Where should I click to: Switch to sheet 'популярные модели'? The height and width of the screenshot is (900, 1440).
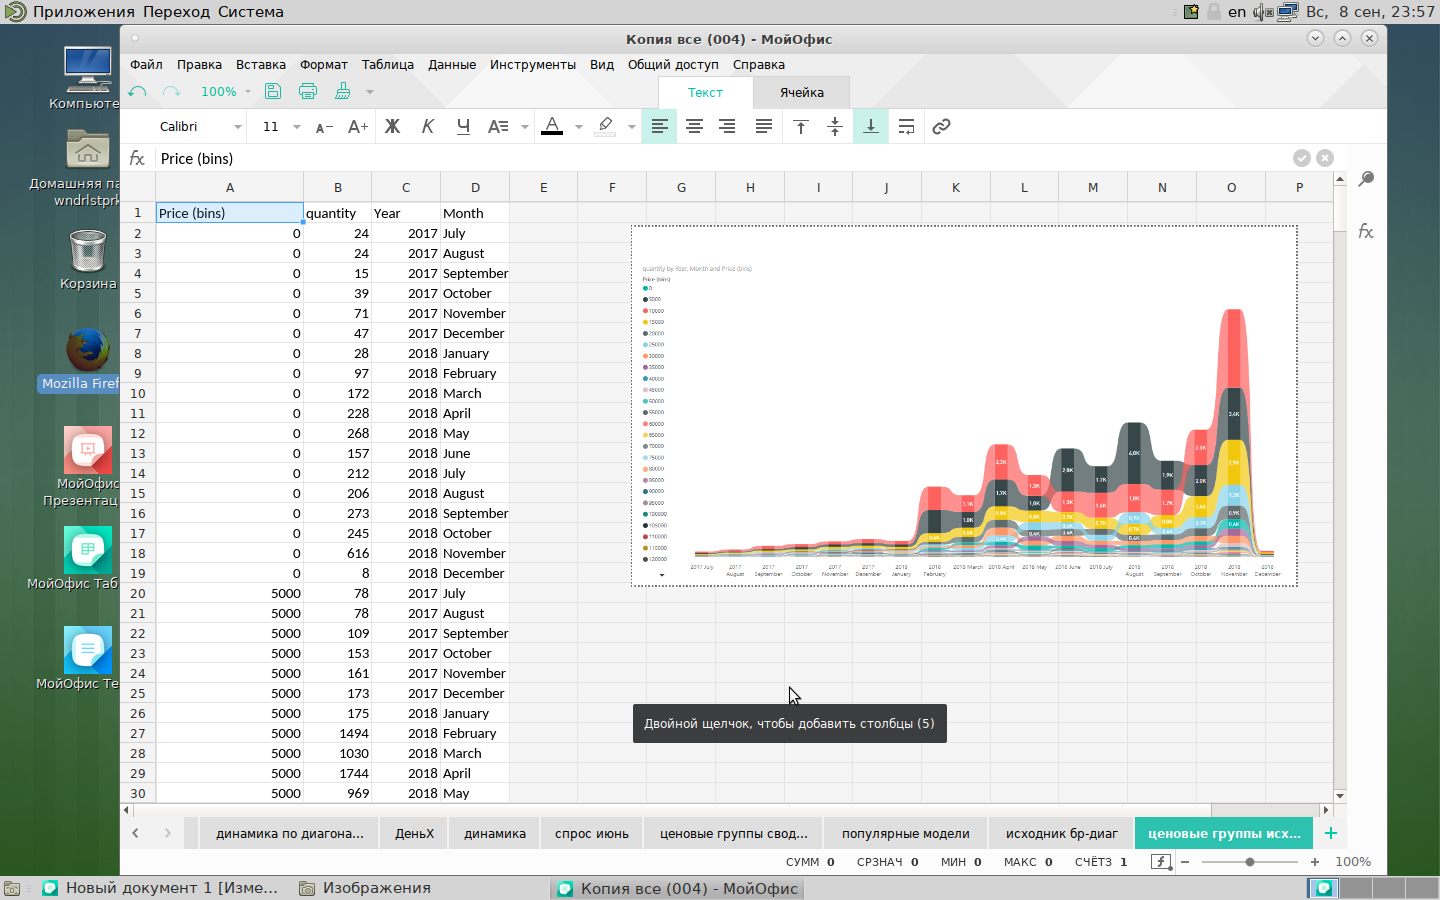click(906, 834)
